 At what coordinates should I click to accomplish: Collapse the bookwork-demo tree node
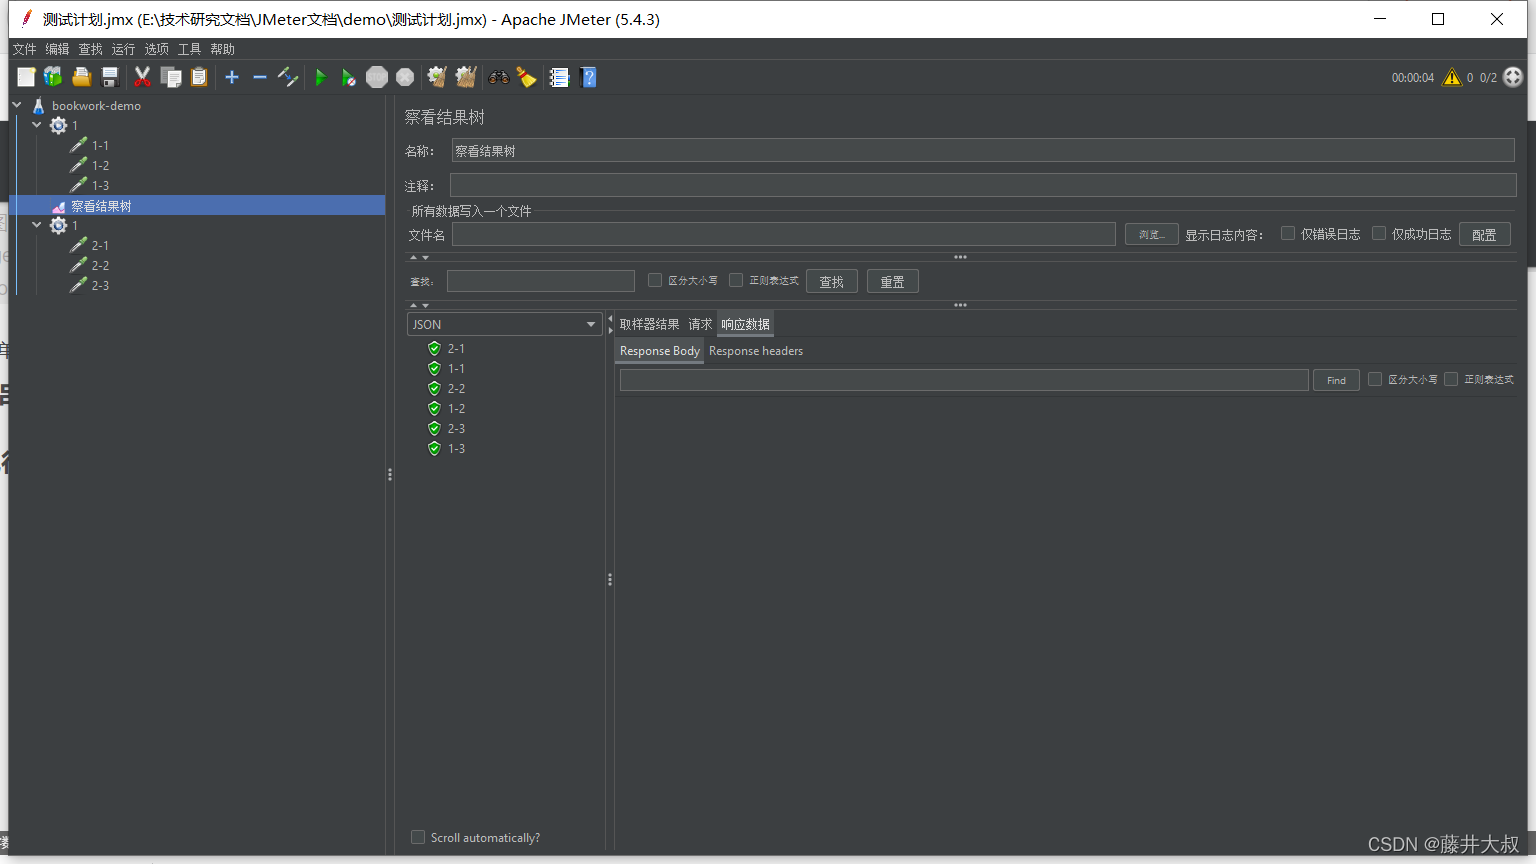17,104
